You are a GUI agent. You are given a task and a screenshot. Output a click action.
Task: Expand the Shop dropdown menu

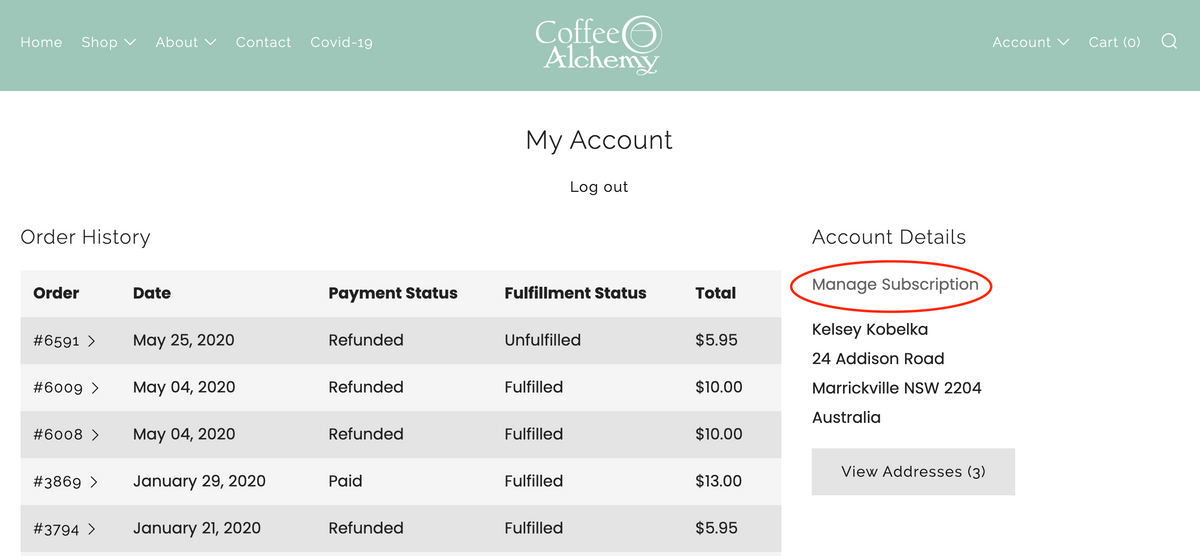point(108,42)
